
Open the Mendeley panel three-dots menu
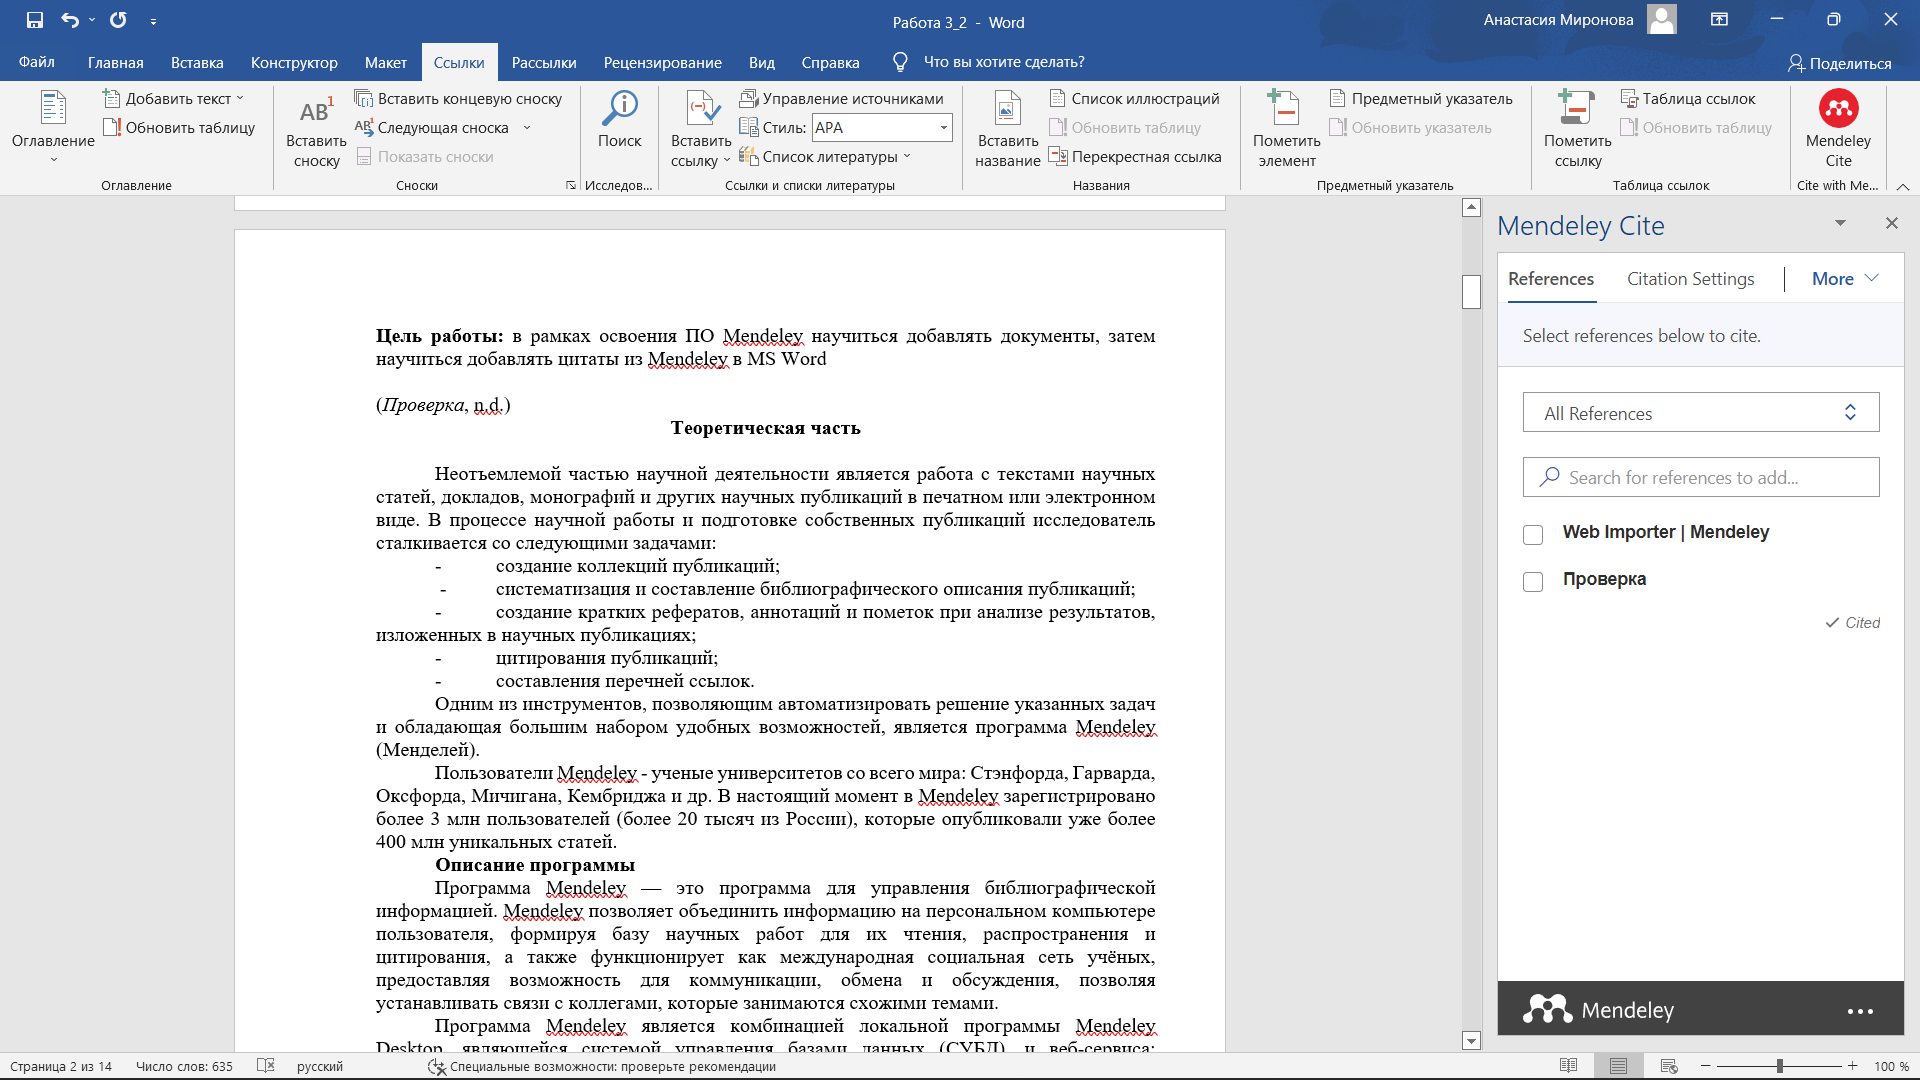click(x=1860, y=1011)
